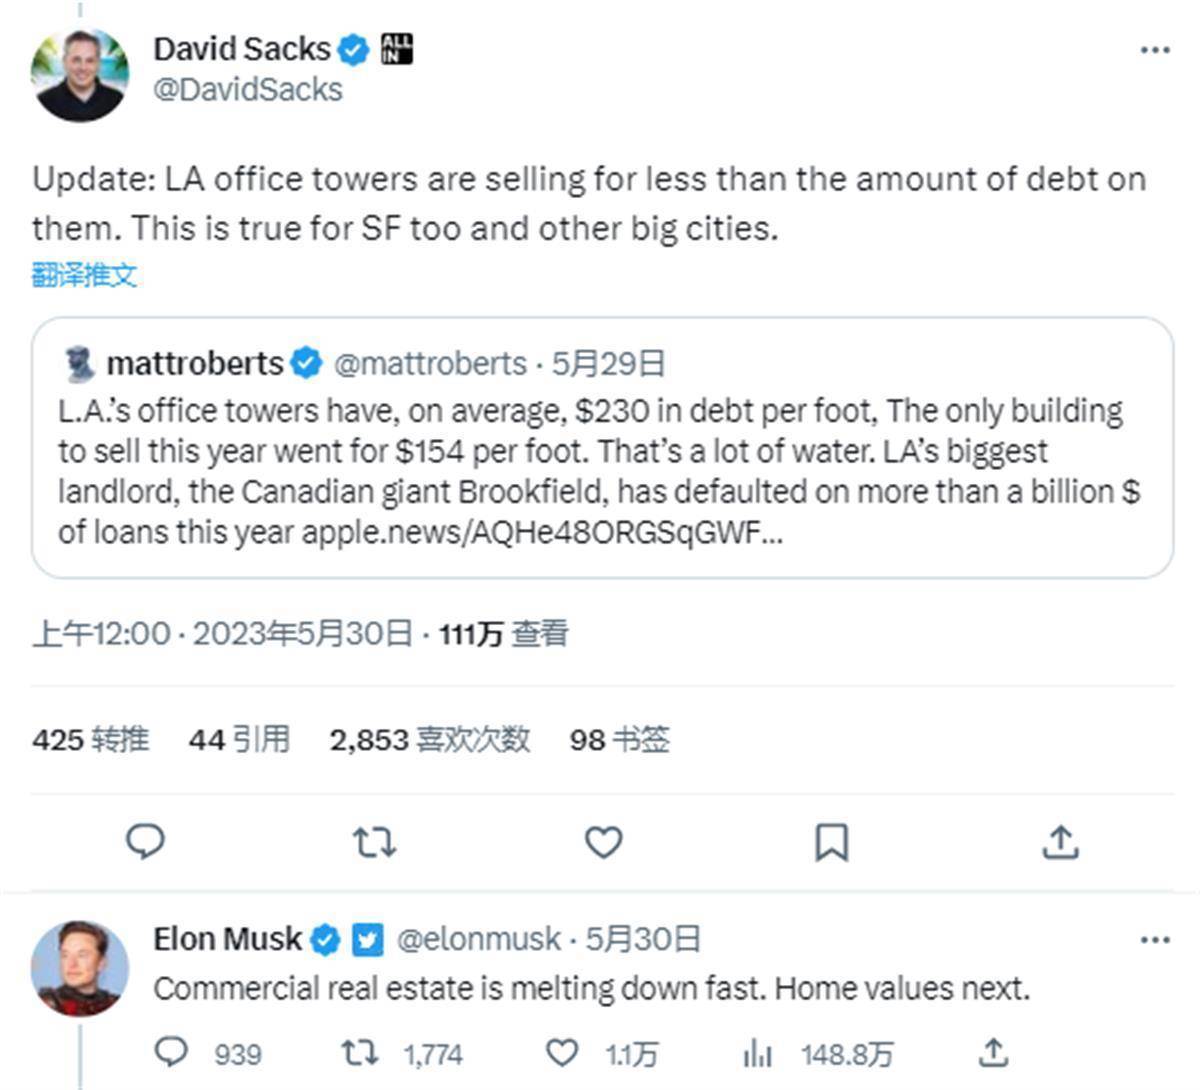Image resolution: width=1200 pixels, height=1090 pixels.
Task: Retweet David Sacks' post
Action: click(375, 842)
